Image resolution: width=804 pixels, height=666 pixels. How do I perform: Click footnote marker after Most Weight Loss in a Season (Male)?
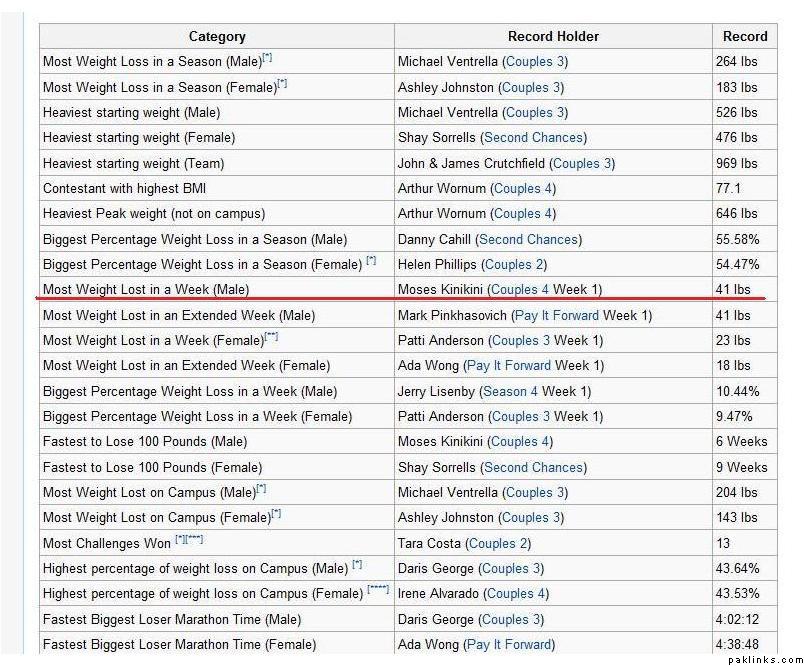pos(266,58)
